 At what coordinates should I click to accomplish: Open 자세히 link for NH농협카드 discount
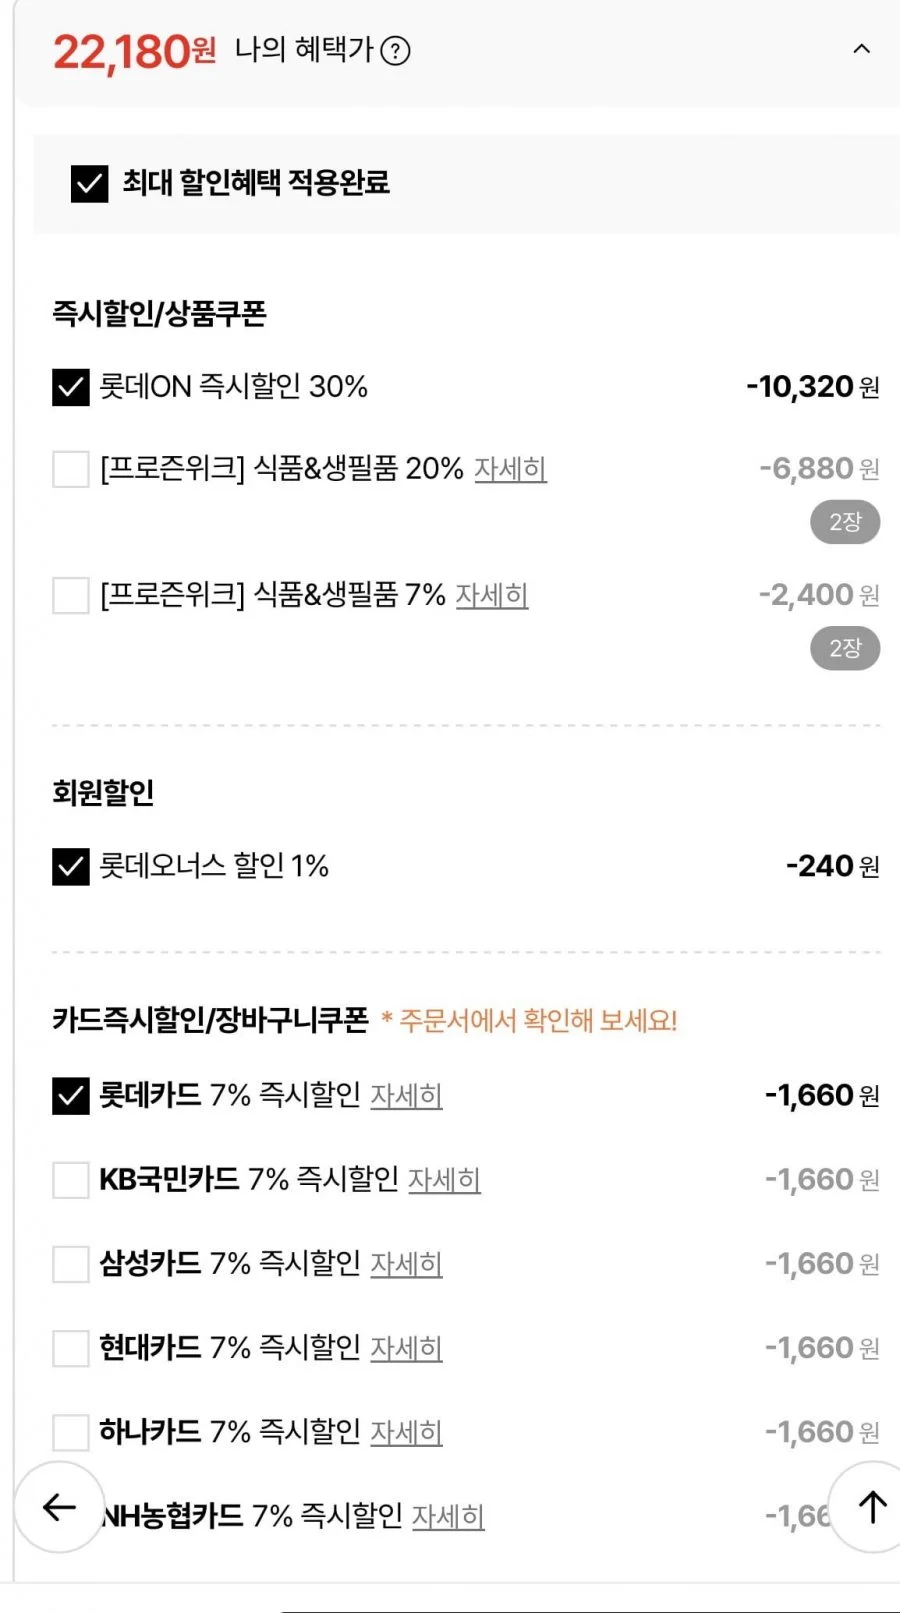(x=448, y=1517)
